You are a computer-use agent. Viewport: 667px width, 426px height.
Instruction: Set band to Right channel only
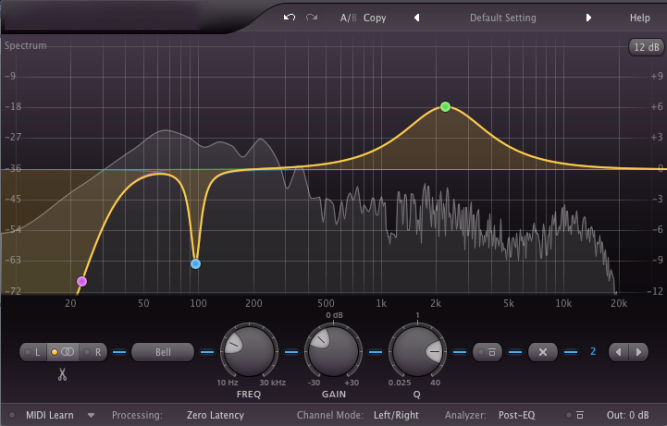coord(95,352)
